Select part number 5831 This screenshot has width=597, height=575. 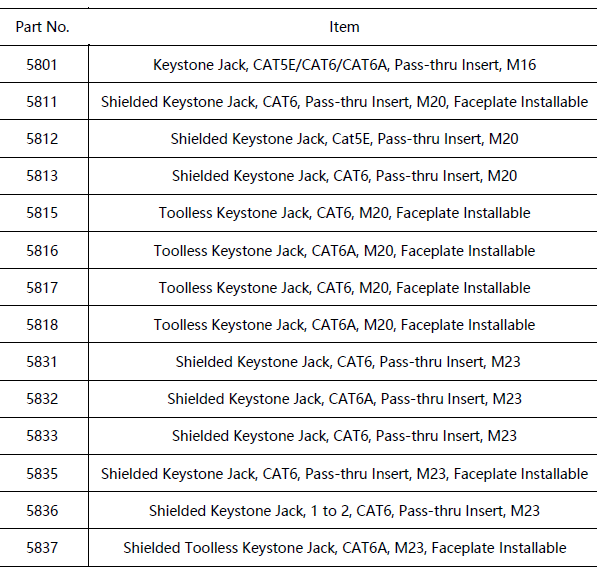click(x=42, y=362)
